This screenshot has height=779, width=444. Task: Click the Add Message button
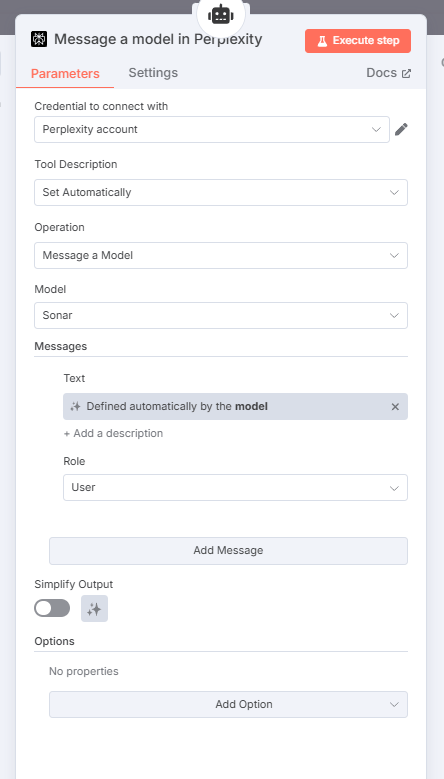228,550
